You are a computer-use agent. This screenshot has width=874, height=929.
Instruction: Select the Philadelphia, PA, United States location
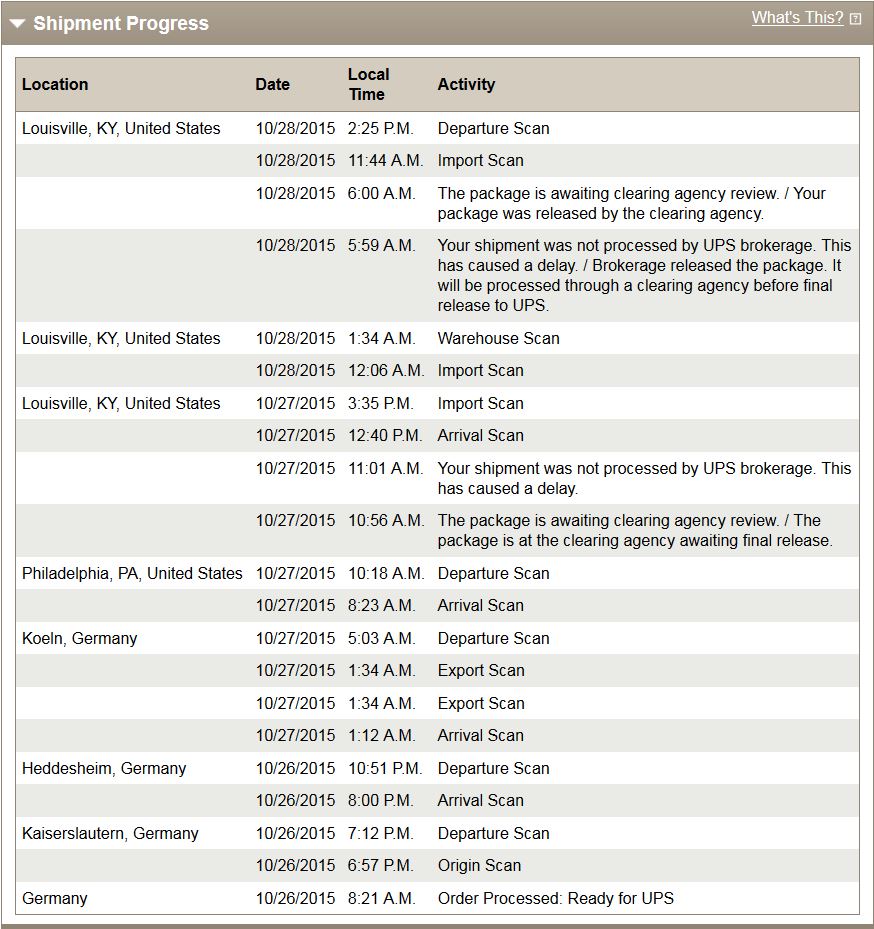pos(132,573)
